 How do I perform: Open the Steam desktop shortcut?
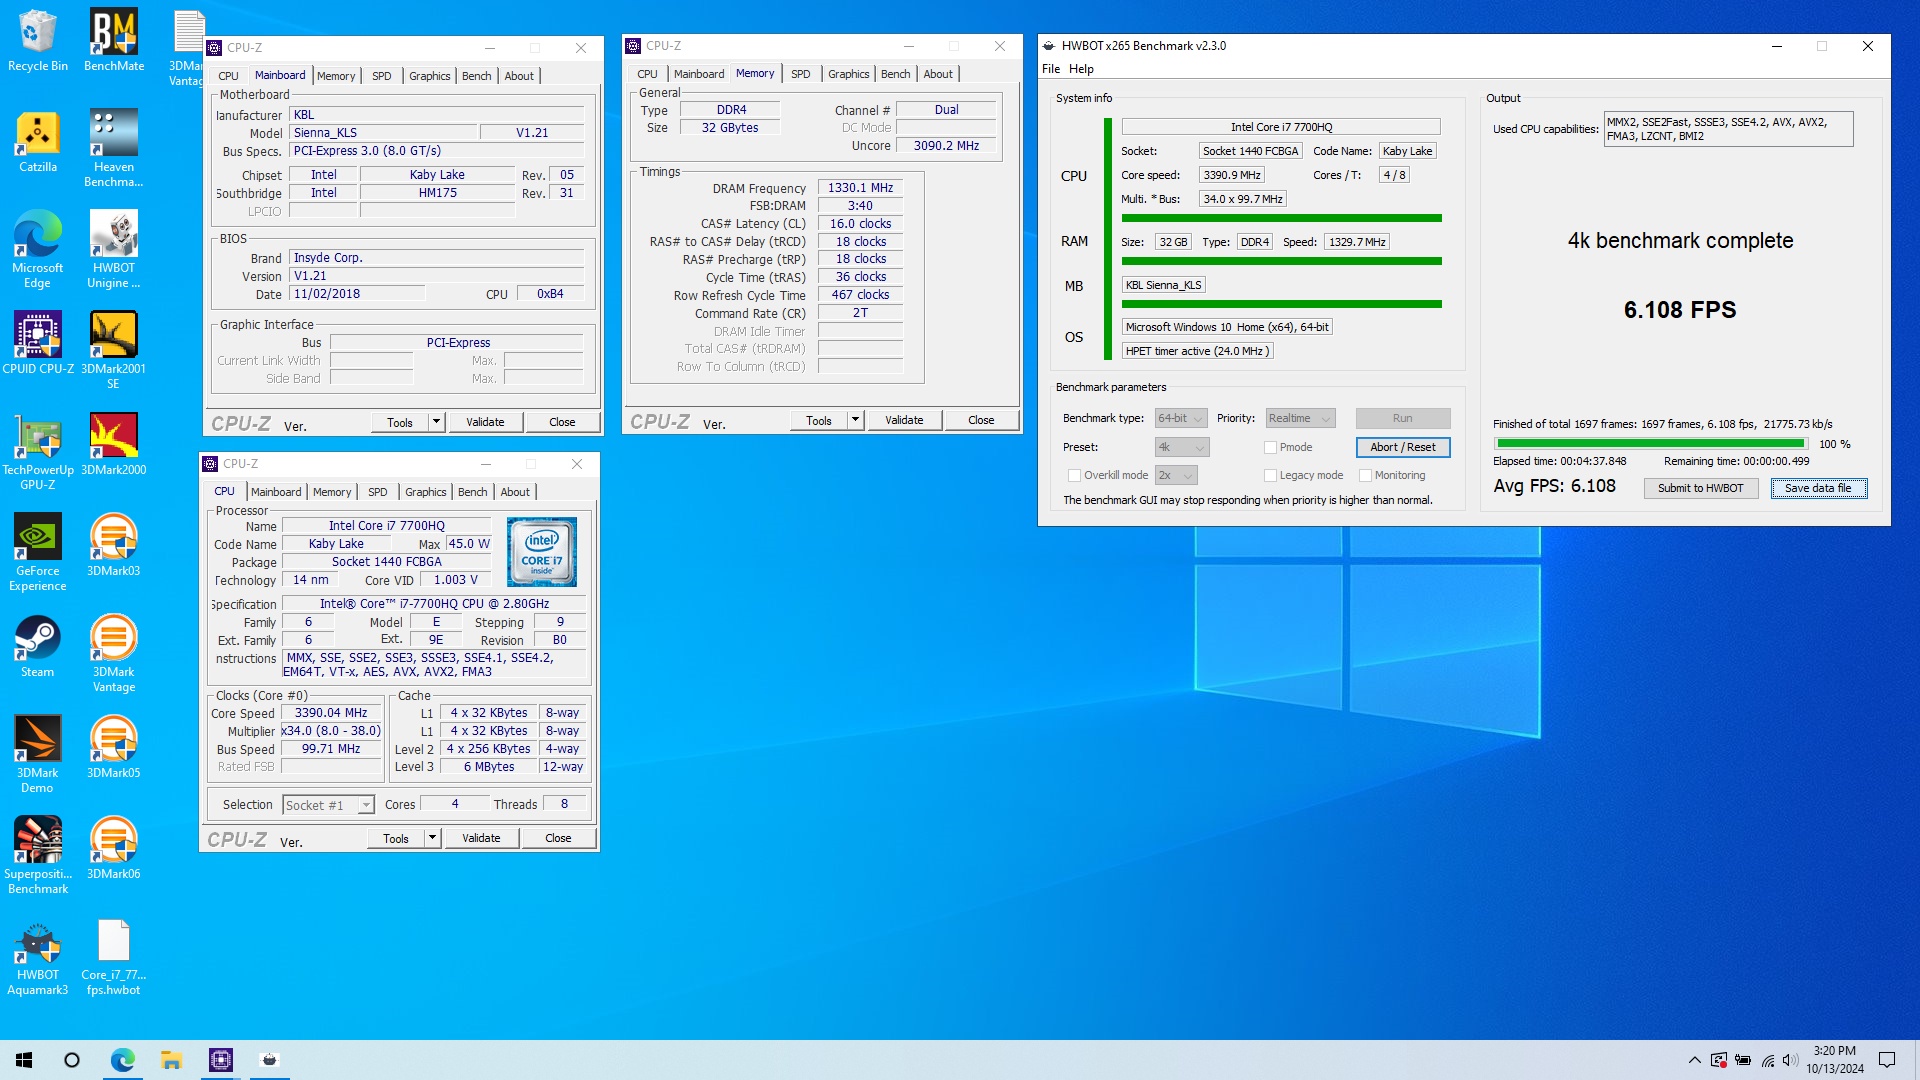tap(38, 646)
